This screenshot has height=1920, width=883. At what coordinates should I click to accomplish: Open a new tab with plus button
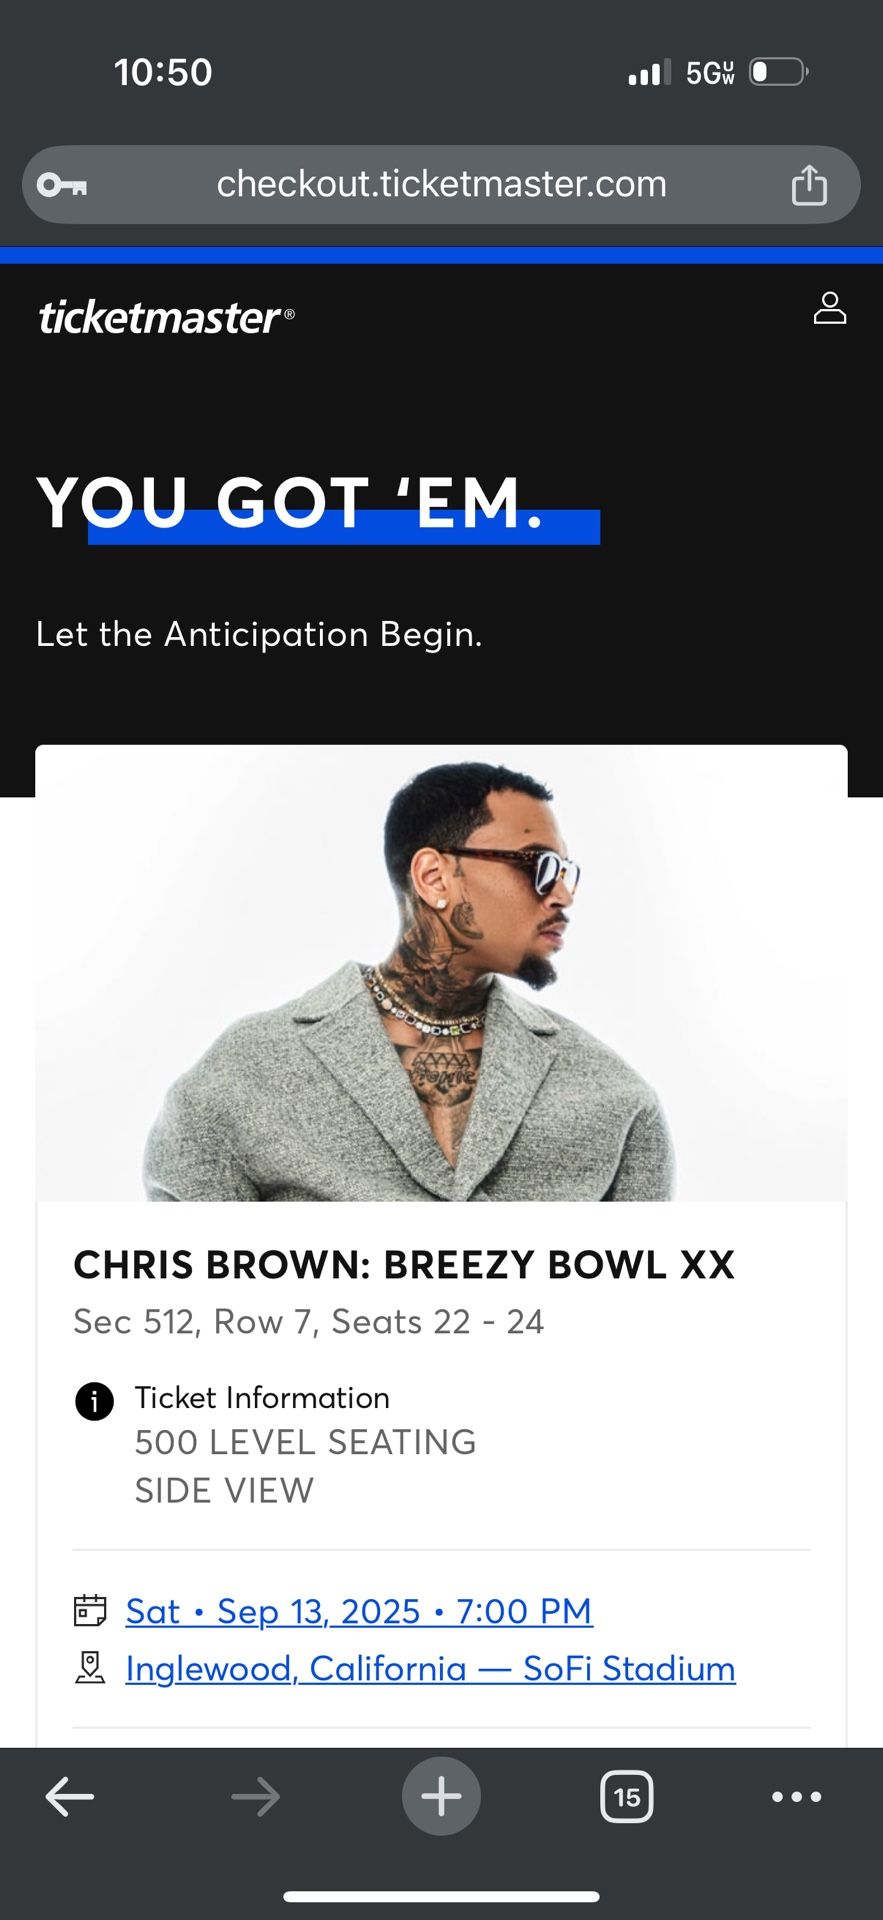441,1797
